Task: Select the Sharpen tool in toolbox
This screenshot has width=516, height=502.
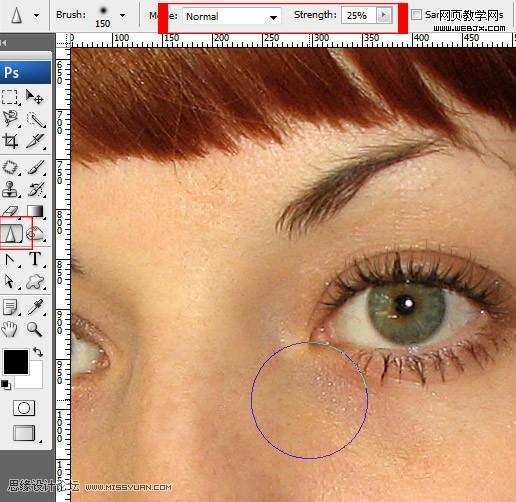Action: (x=11, y=233)
